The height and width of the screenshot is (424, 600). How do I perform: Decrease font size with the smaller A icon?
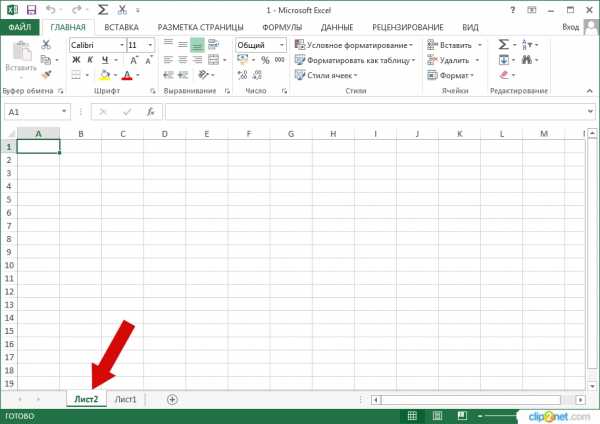click(x=148, y=60)
